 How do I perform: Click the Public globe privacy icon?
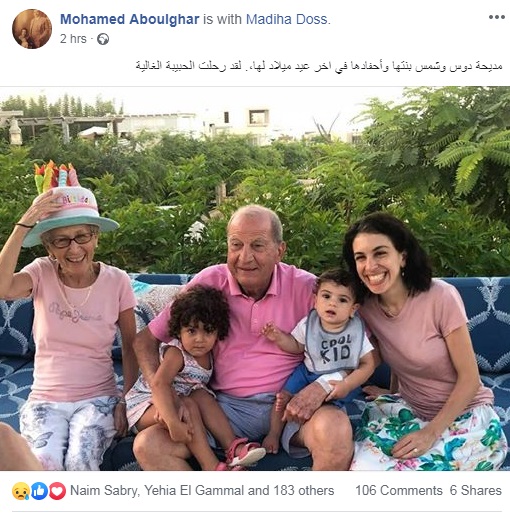(x=103, y=39)
